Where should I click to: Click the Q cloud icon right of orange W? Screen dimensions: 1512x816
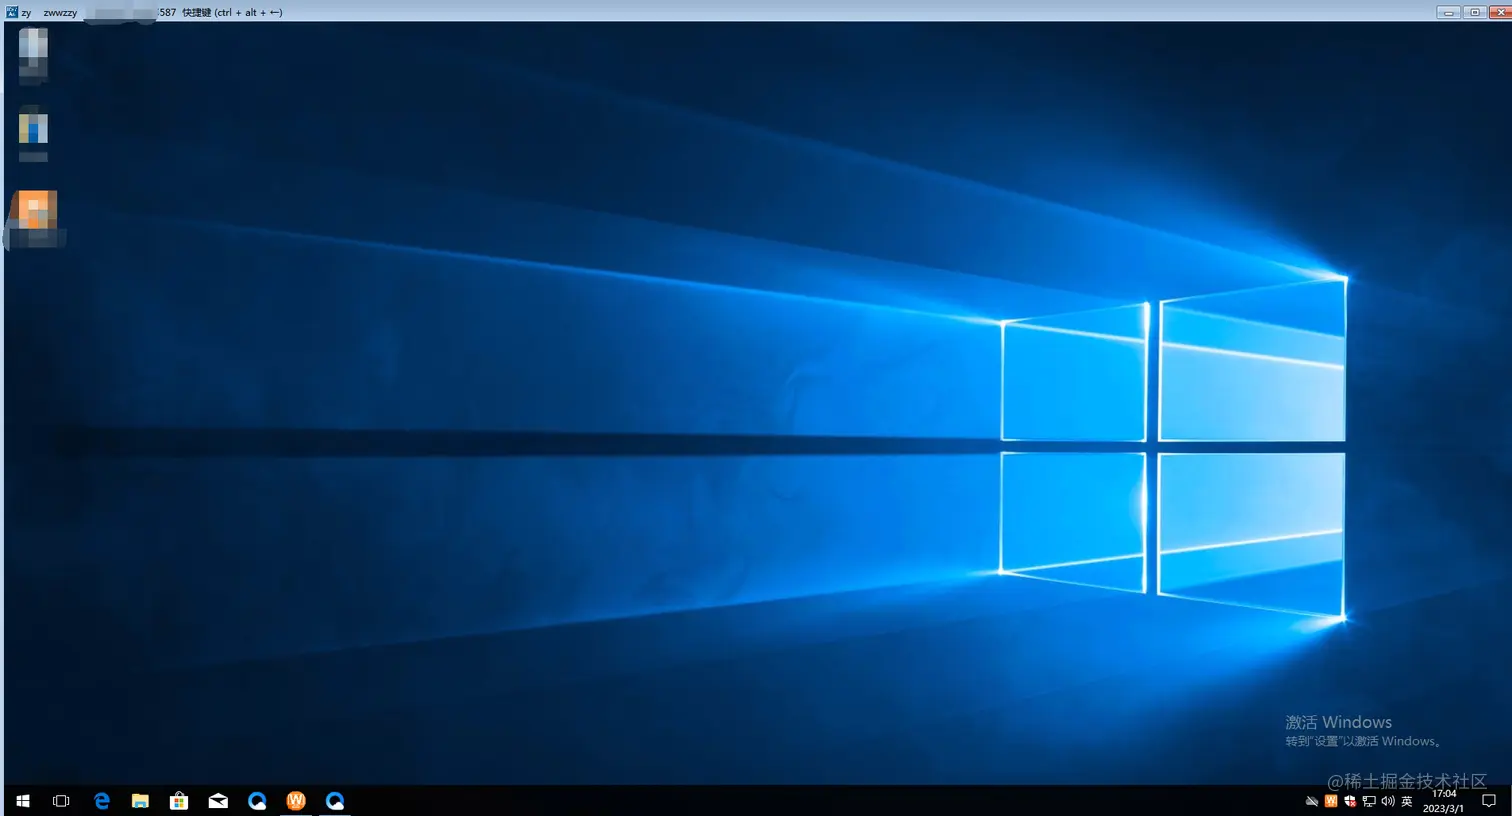click(335, 801)
